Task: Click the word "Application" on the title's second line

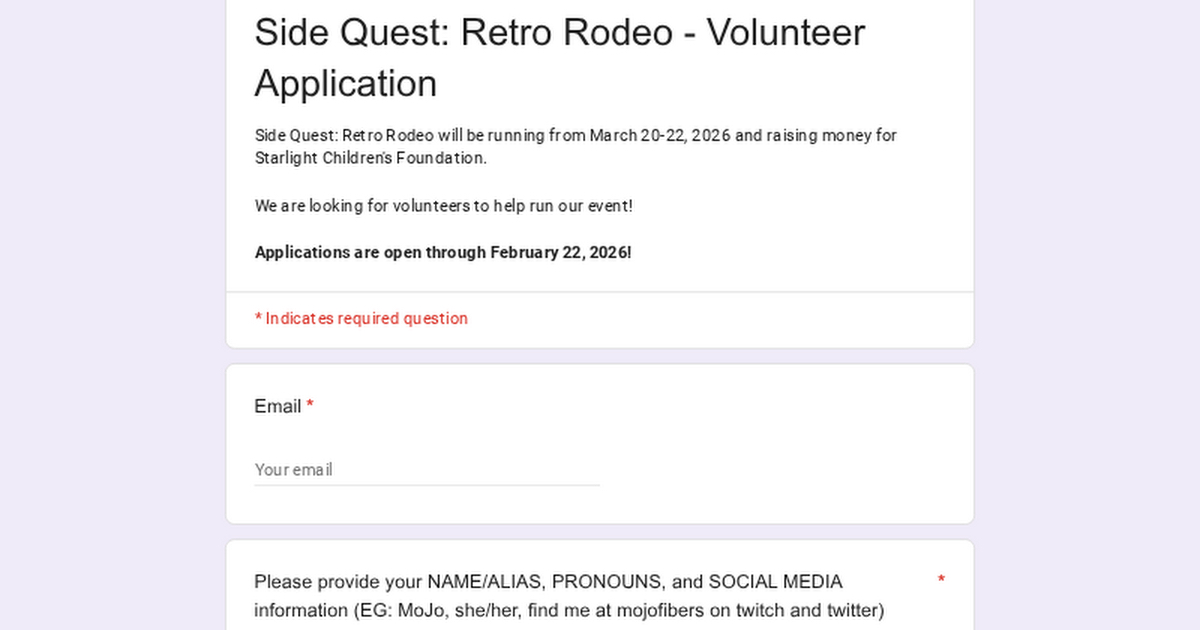Action: pos(345,84)
